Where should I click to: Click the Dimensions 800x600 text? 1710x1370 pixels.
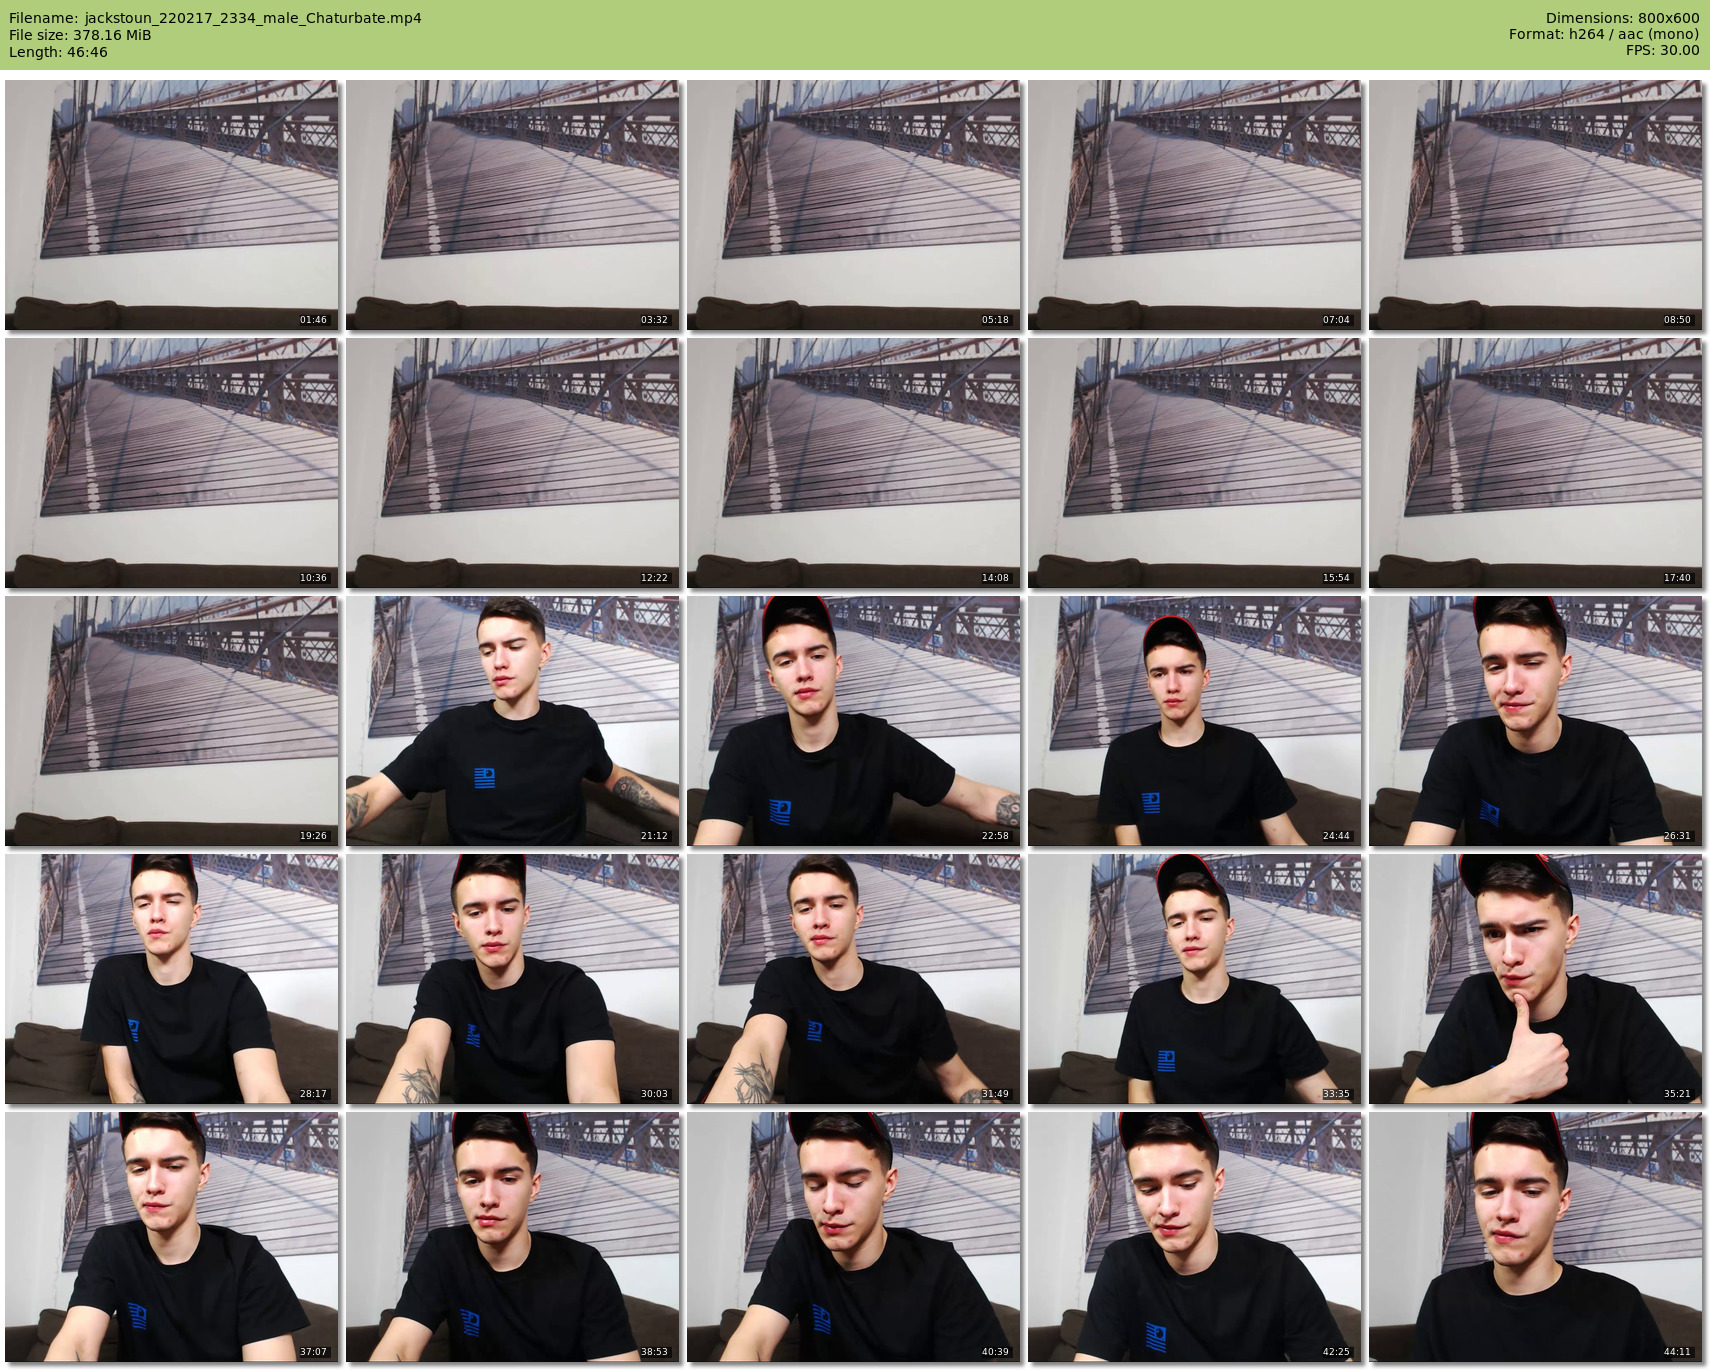coord(1622,18)
